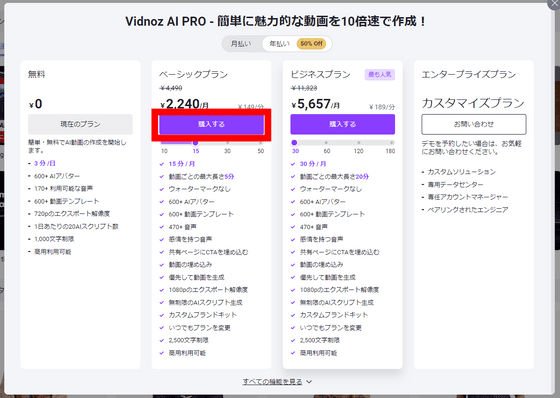Click checkmark beside Basic 2,500文字制限
The width and height of the screenshot is (560, 398).
click(x=162, y=340)
